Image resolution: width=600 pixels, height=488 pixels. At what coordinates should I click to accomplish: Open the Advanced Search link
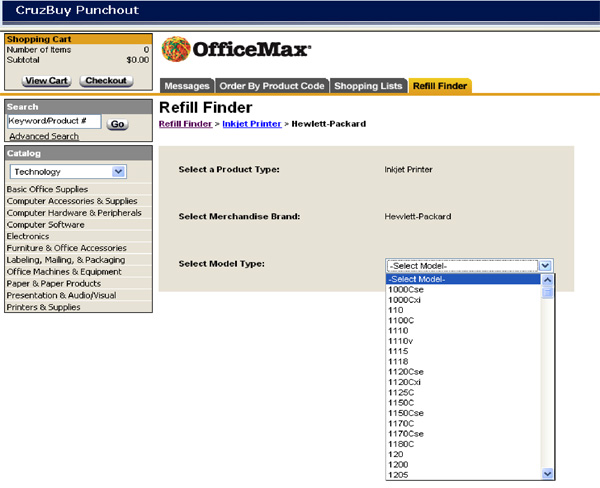44,136
